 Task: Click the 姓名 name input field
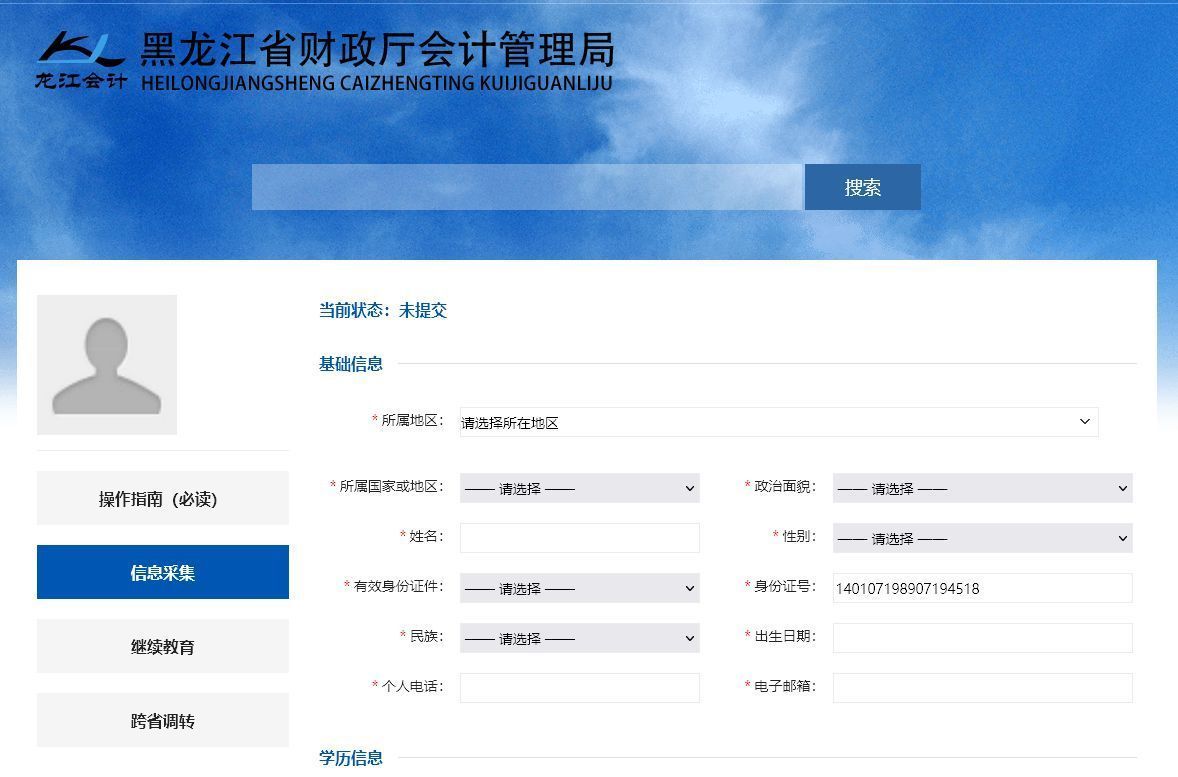pyautogui.click(x=578, y=538)
